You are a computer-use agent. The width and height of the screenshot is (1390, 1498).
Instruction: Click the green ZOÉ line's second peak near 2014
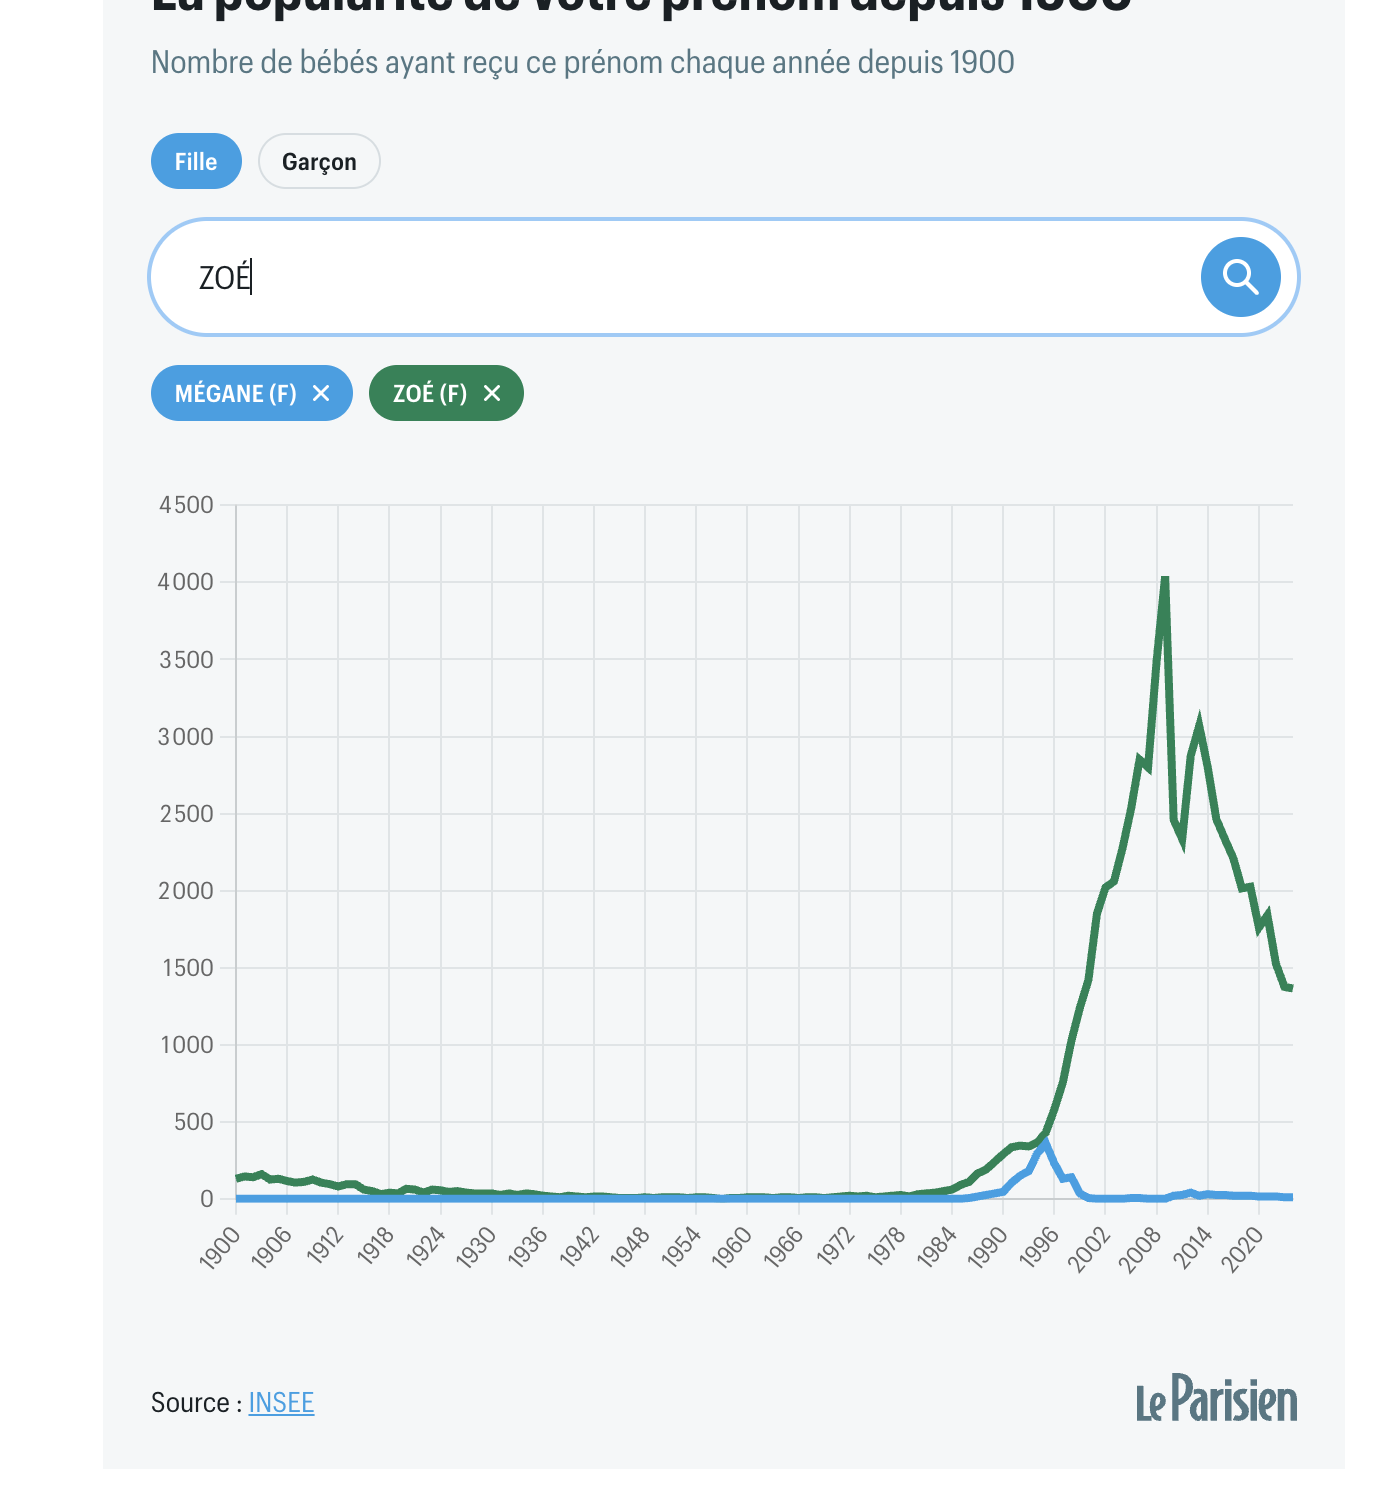(1199, 724)
